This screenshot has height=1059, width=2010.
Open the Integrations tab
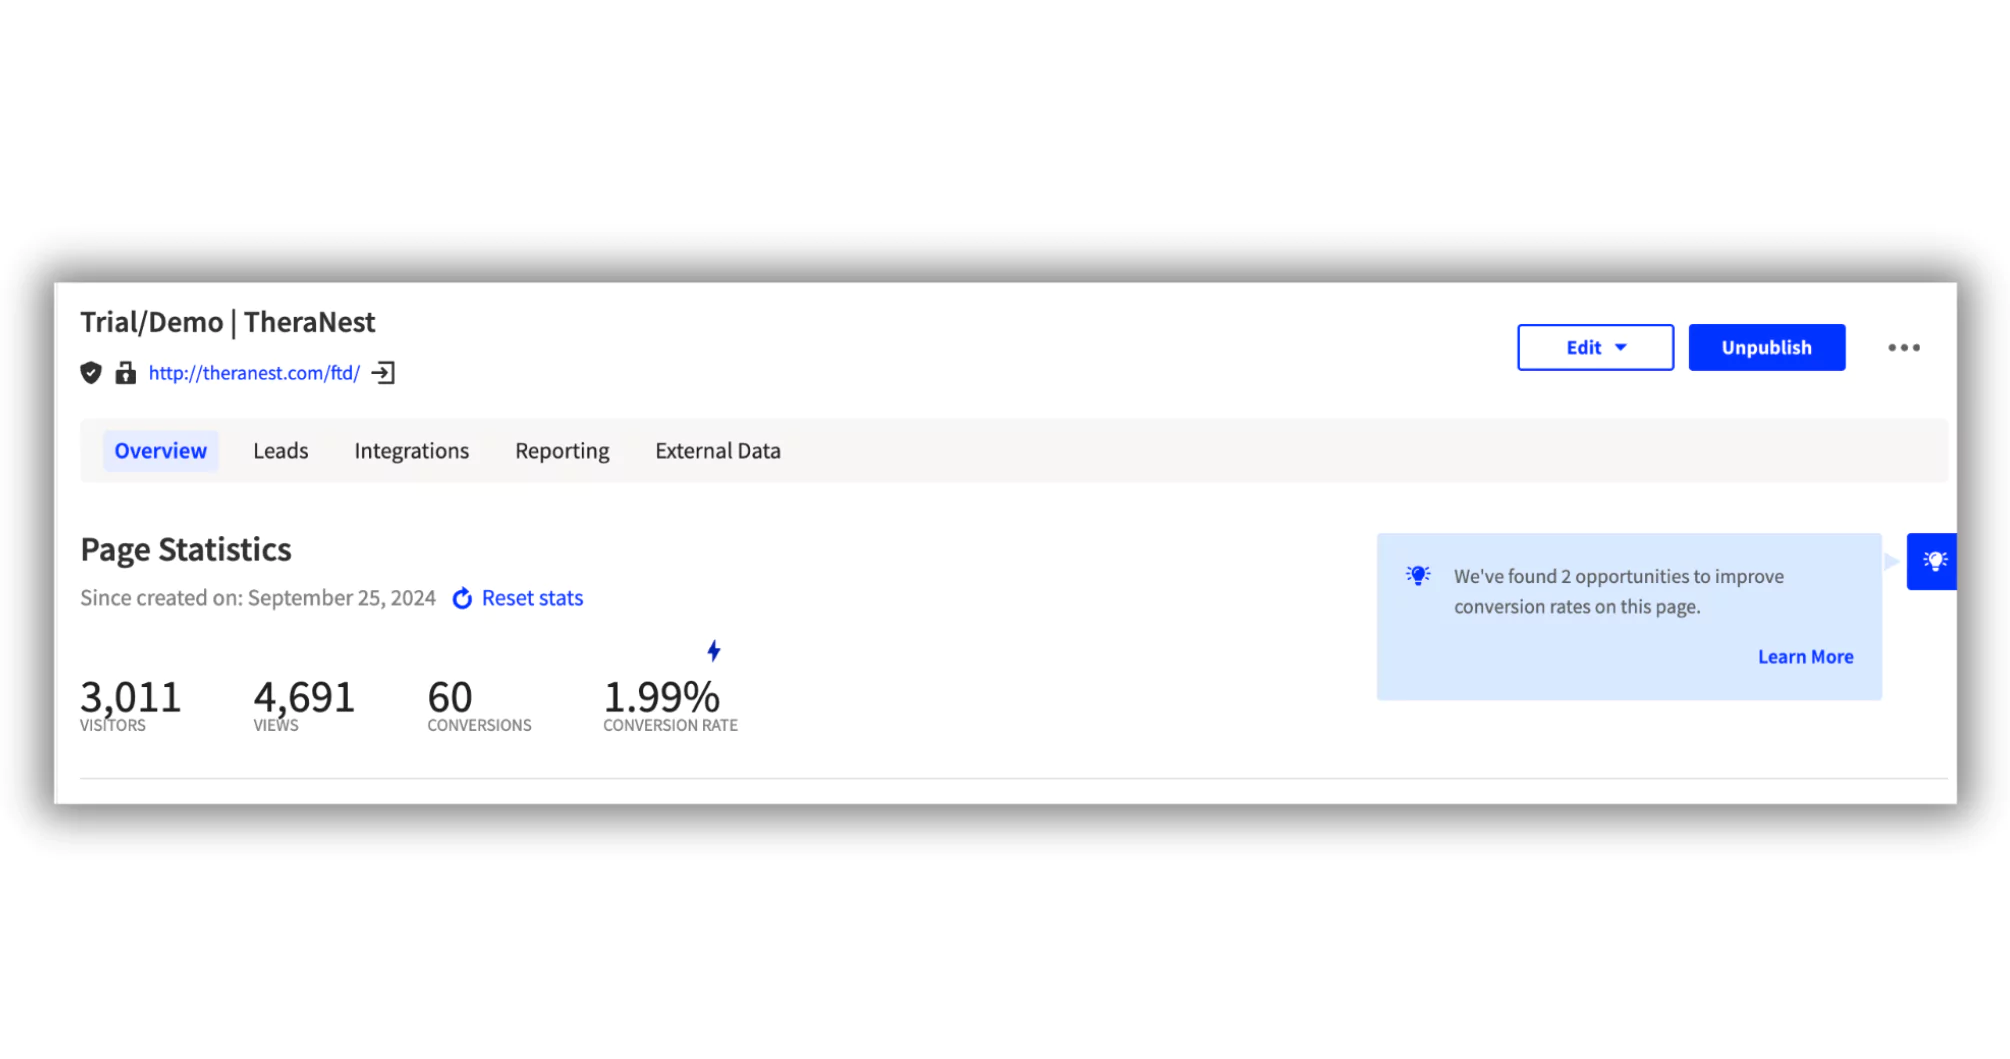pyautogui.click(x=411, y=451)
